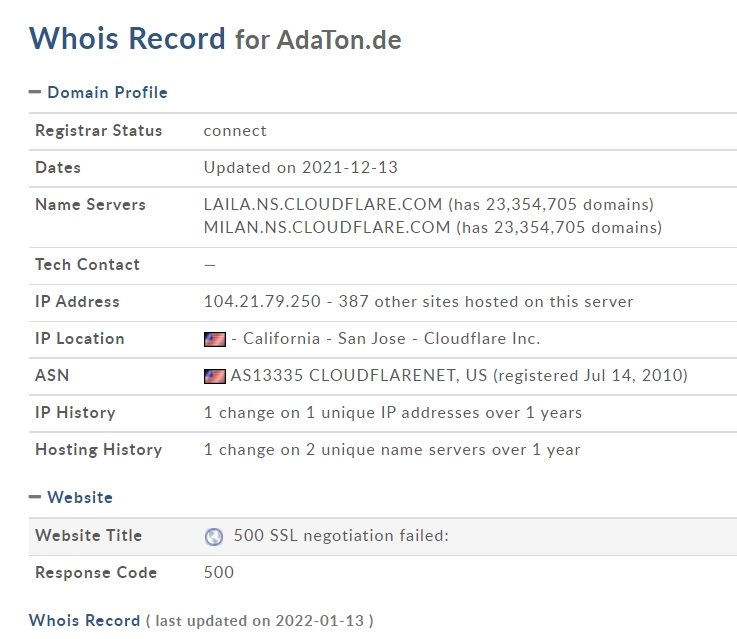Screen dimensions: 737x639
Task: Click the minus icon before Domain Profile
Action: [x=35, y=92]
